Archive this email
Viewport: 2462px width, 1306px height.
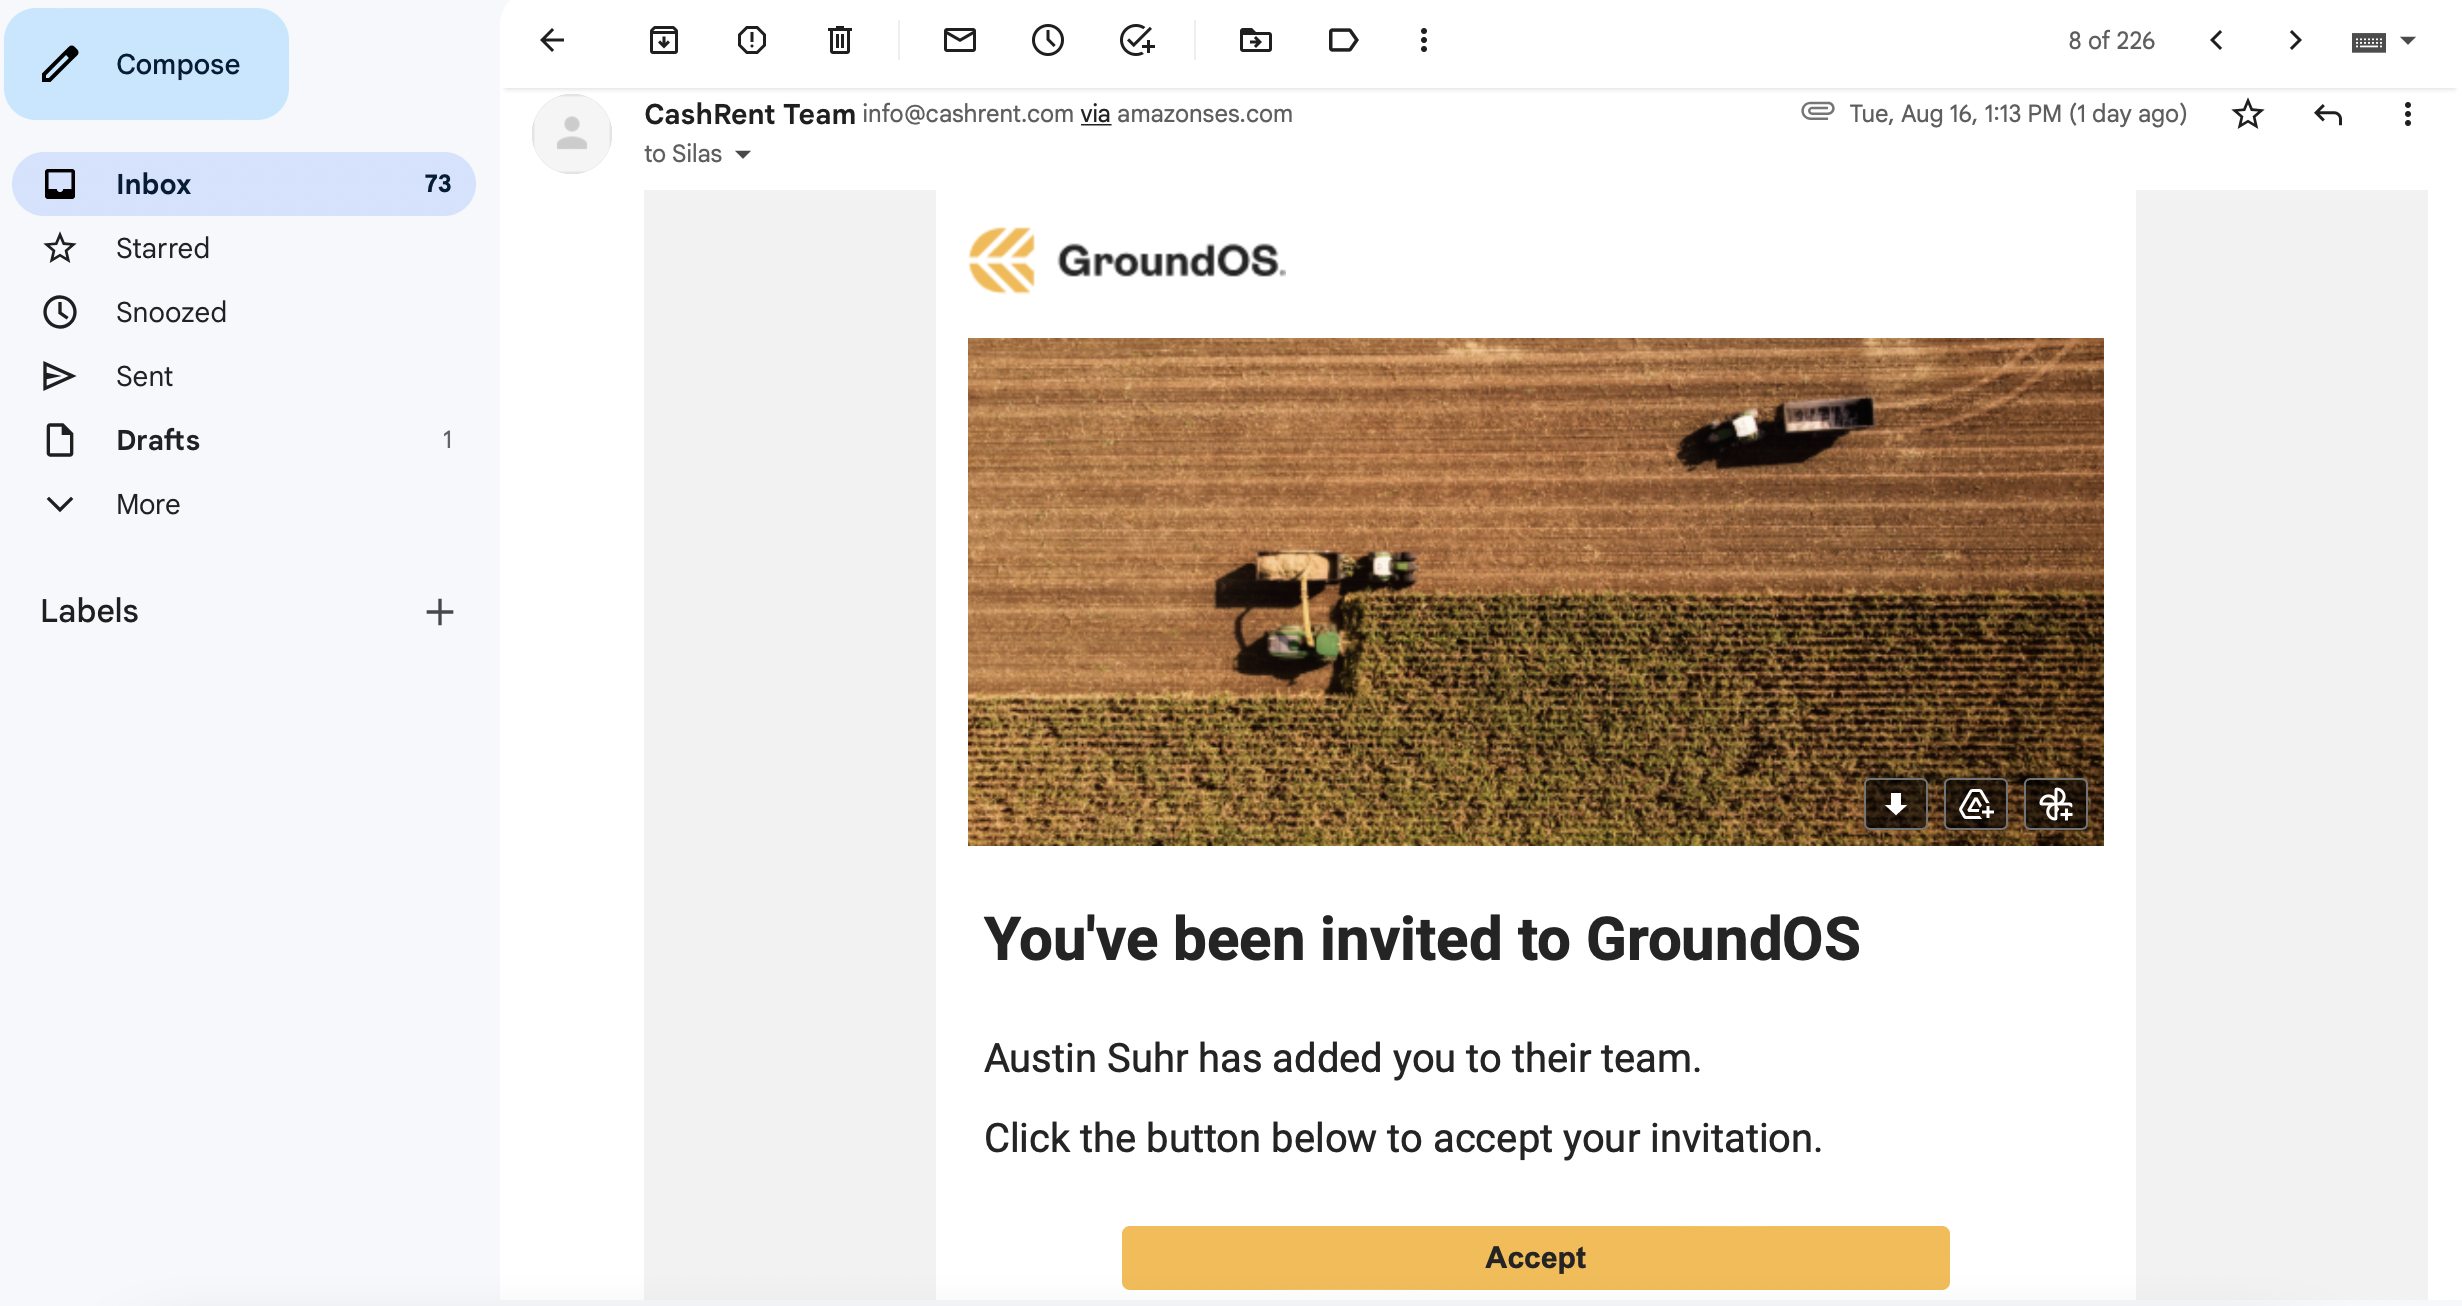click(663, 40)
